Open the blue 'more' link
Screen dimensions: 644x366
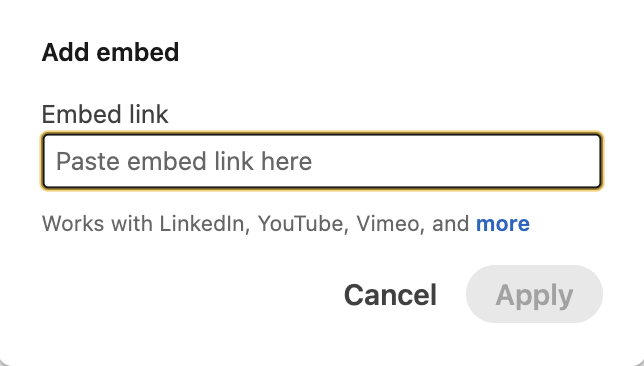coord(503,223)
